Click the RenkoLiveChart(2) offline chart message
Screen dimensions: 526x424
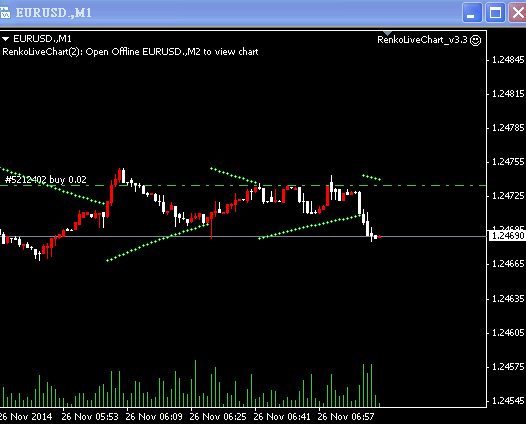(130, 52)
